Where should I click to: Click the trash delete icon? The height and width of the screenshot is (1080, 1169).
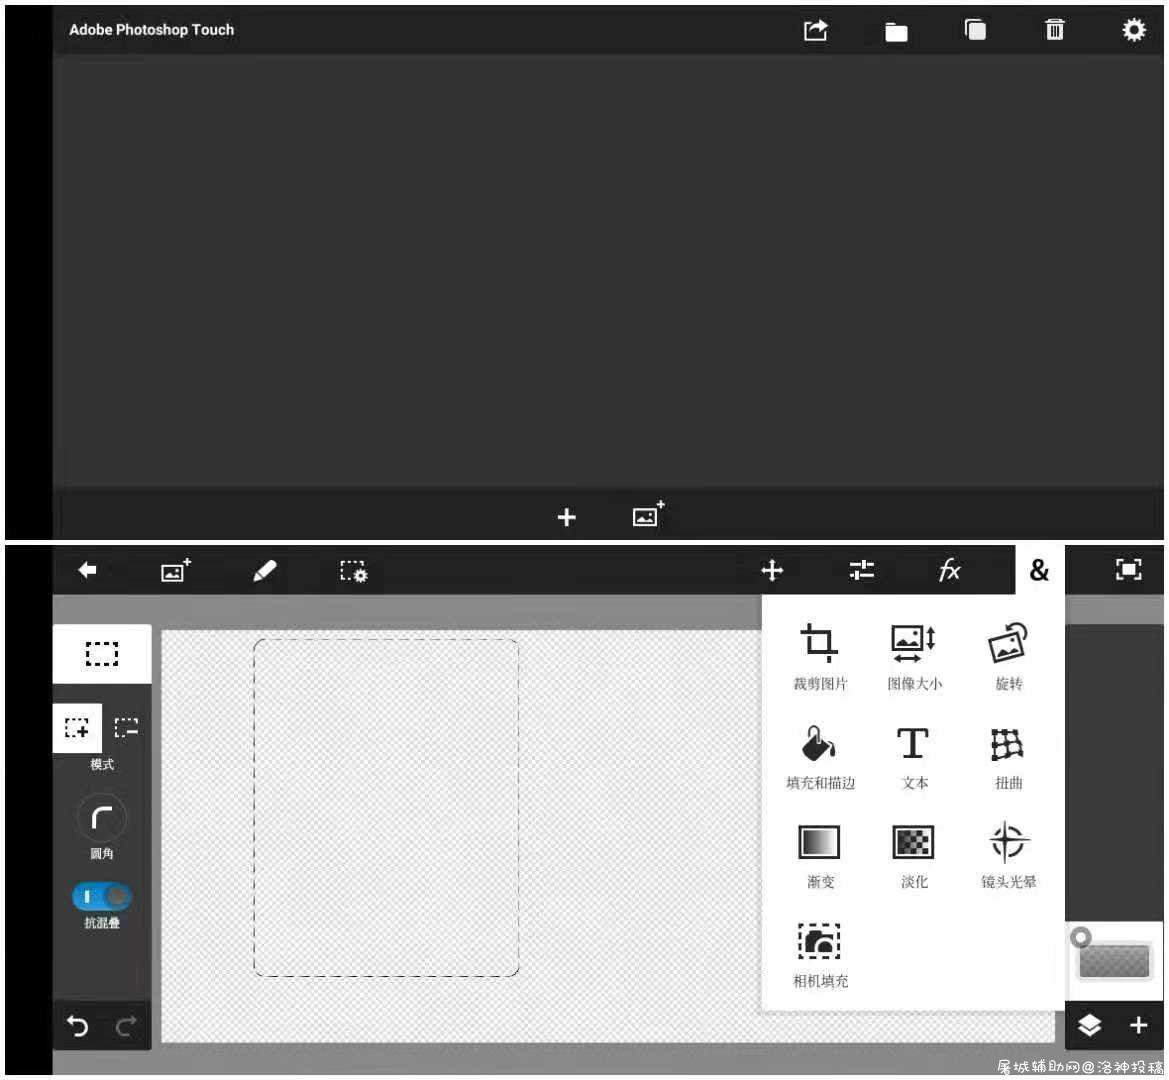click(x=1054, y=30)
